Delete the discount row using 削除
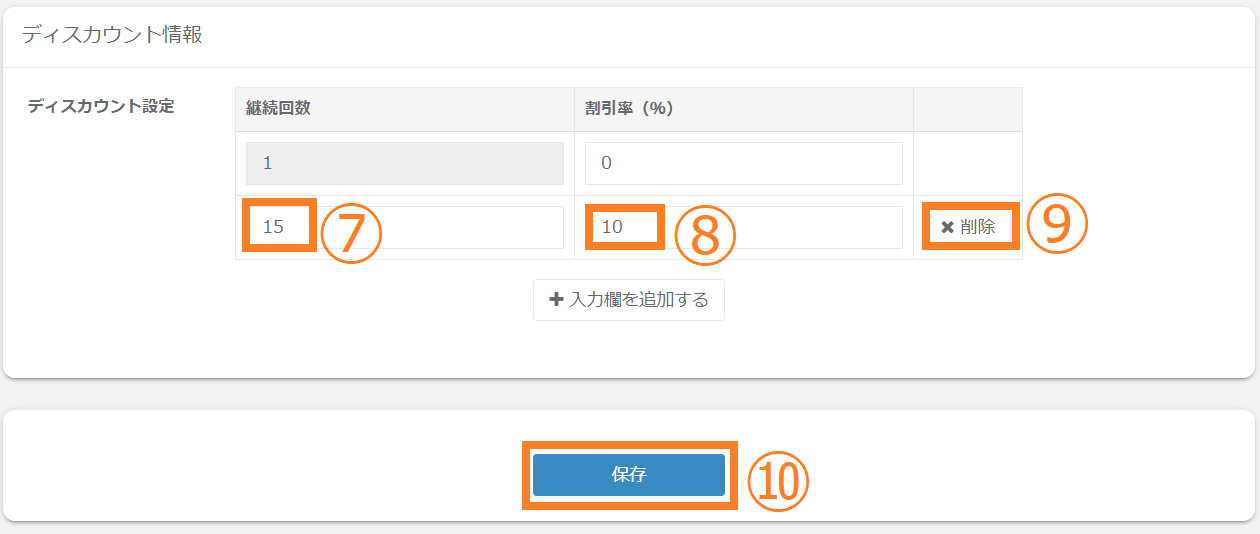The image size is (1260, 534). tap(969, 227)
